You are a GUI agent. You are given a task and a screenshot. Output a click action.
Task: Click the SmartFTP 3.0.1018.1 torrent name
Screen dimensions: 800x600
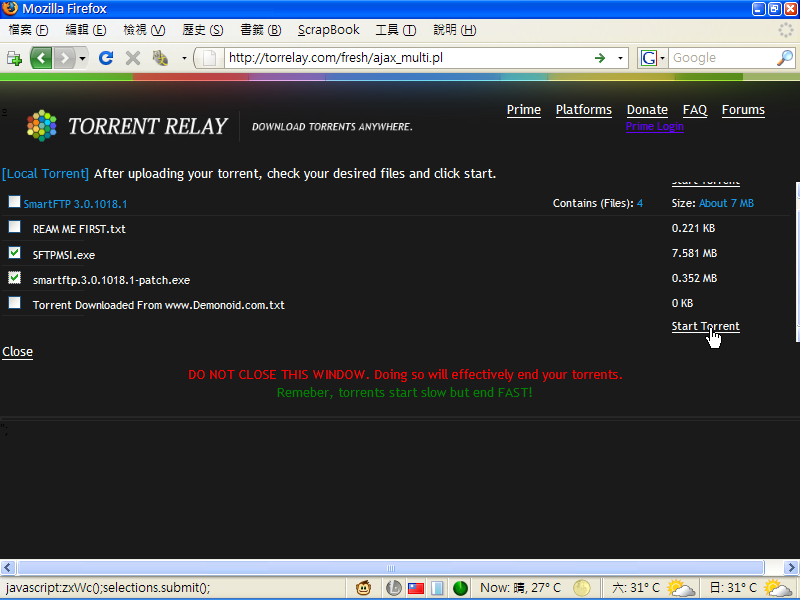coord(76,204)
